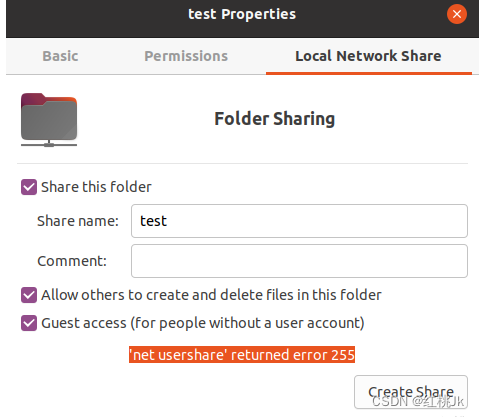Click the Allow others to create label text
Screen dimensions: 479x417
[x=211, y=295]
